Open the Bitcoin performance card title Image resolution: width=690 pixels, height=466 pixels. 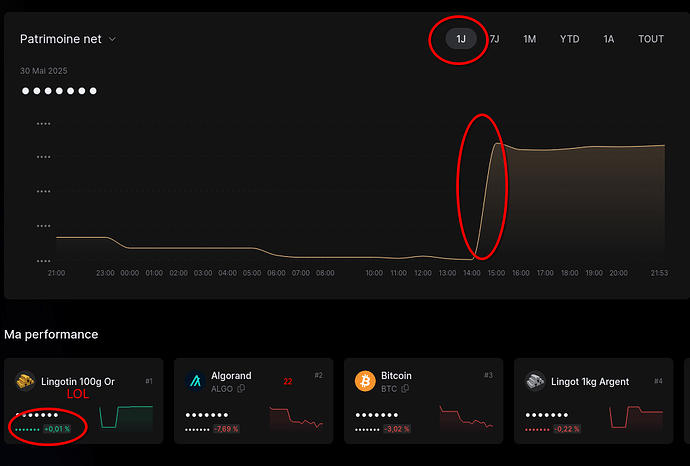pos(398,376)
